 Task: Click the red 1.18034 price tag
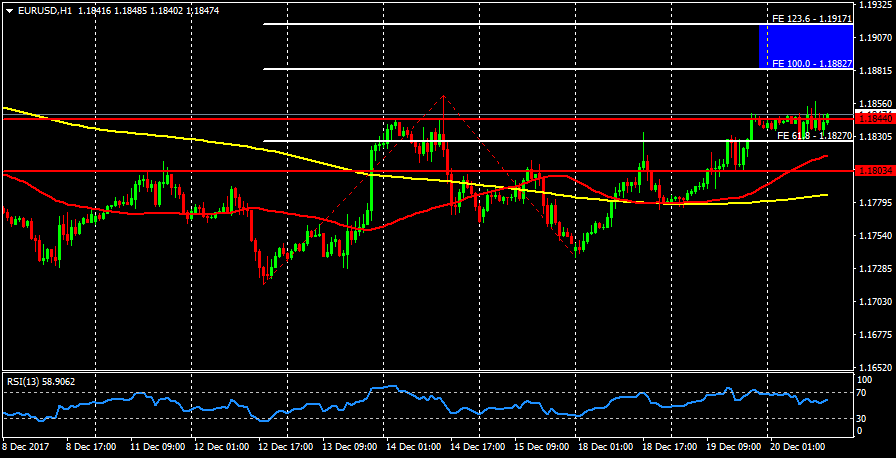pos(875,170)
